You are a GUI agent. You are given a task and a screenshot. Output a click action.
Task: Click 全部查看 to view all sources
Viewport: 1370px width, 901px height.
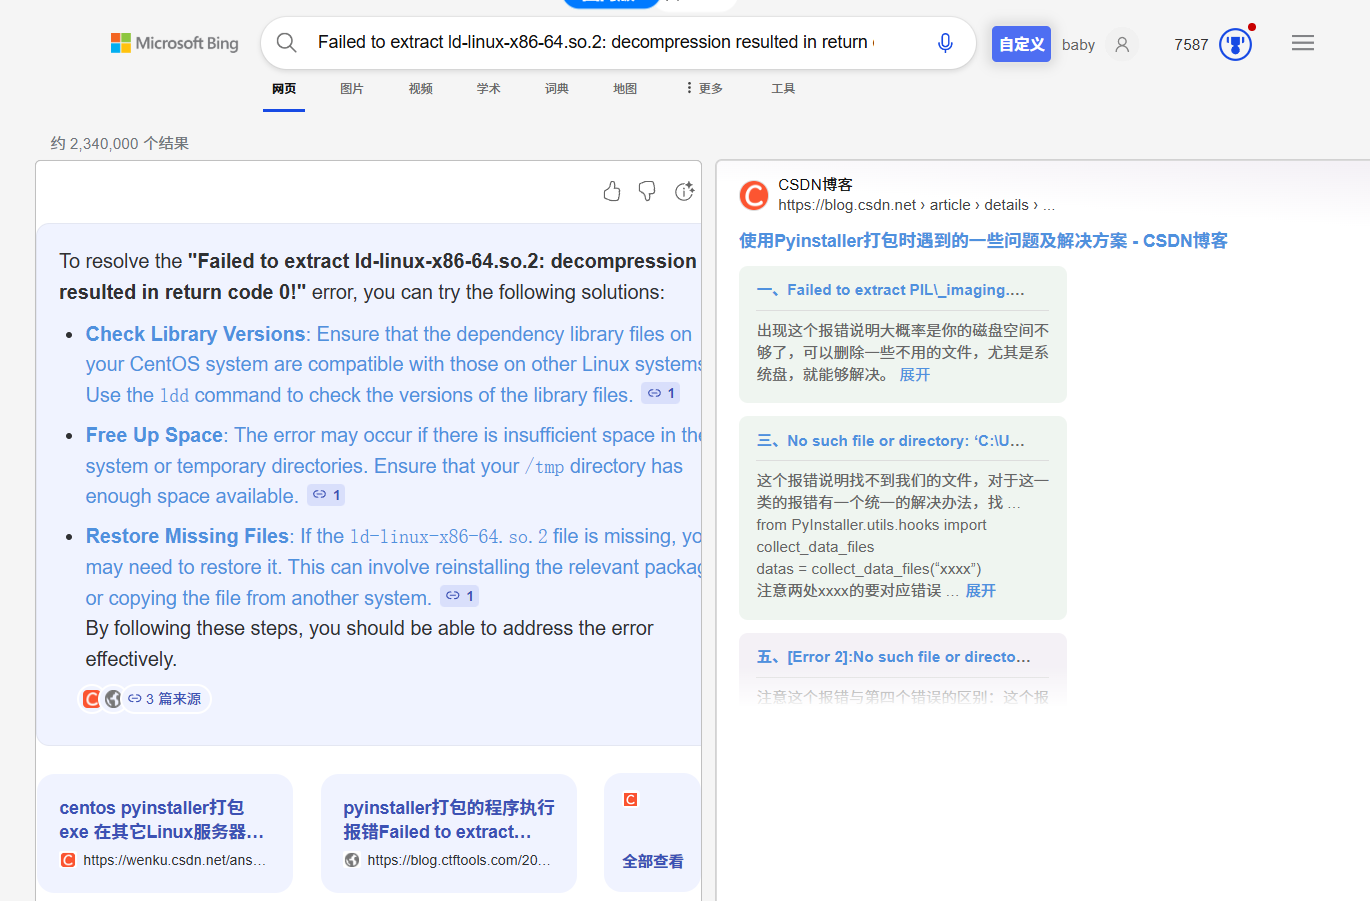click(x=653, y=861)
